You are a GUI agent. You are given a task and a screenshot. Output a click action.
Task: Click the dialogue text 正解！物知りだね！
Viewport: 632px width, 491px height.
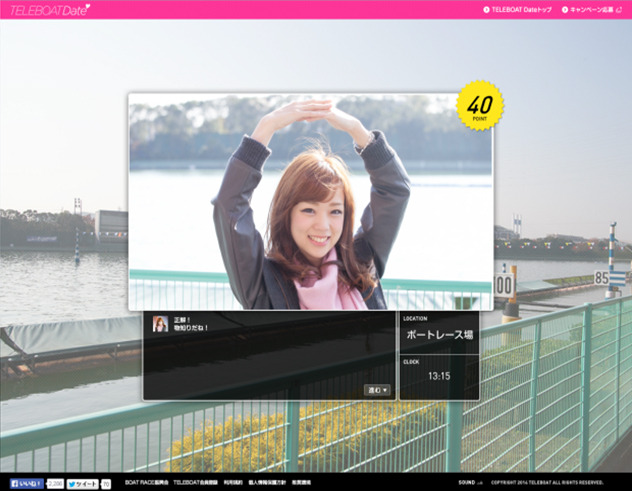(191, 324)
